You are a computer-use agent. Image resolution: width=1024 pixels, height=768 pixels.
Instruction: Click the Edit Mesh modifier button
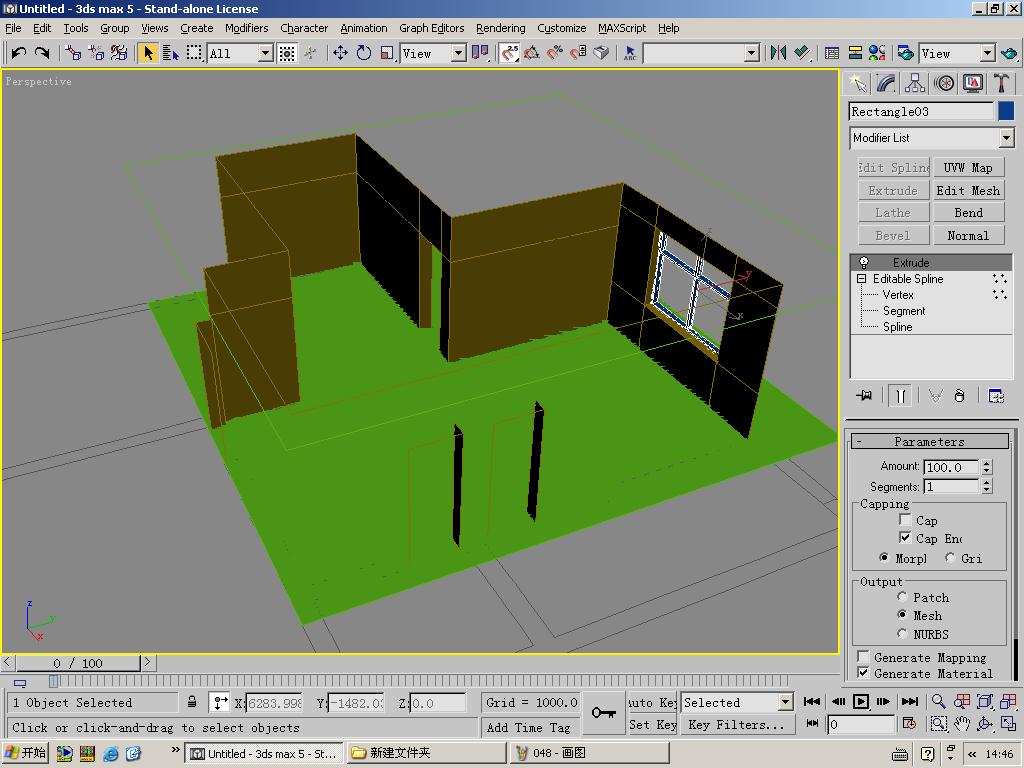[x=968, y=191]
